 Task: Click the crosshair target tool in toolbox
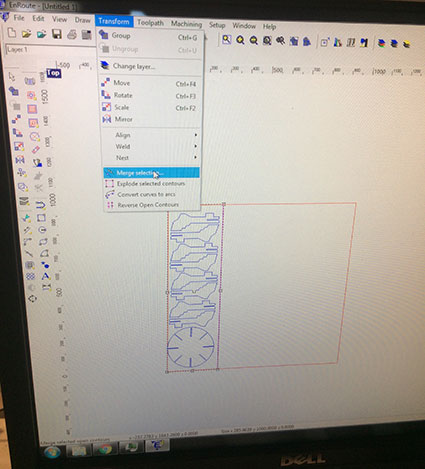(x=32, y=298)
